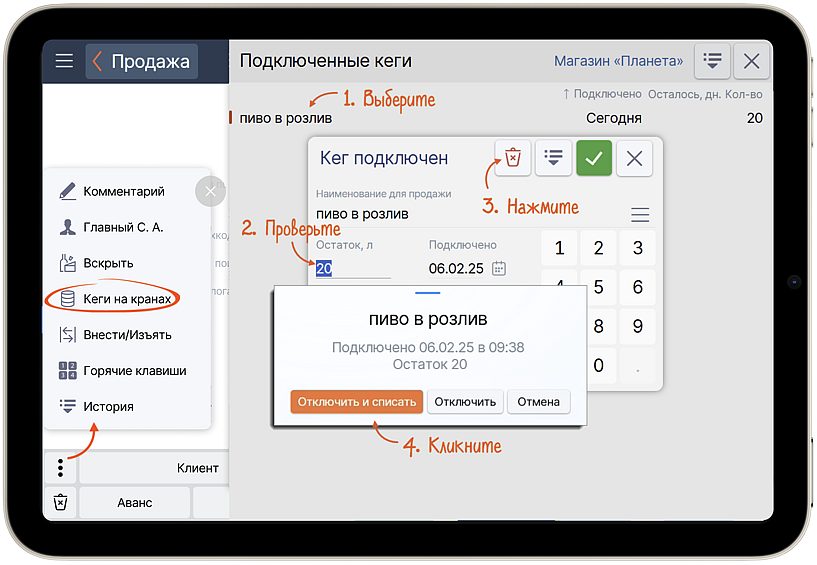
Task: Open «История» menu item
Action: [x=108, y=407]
